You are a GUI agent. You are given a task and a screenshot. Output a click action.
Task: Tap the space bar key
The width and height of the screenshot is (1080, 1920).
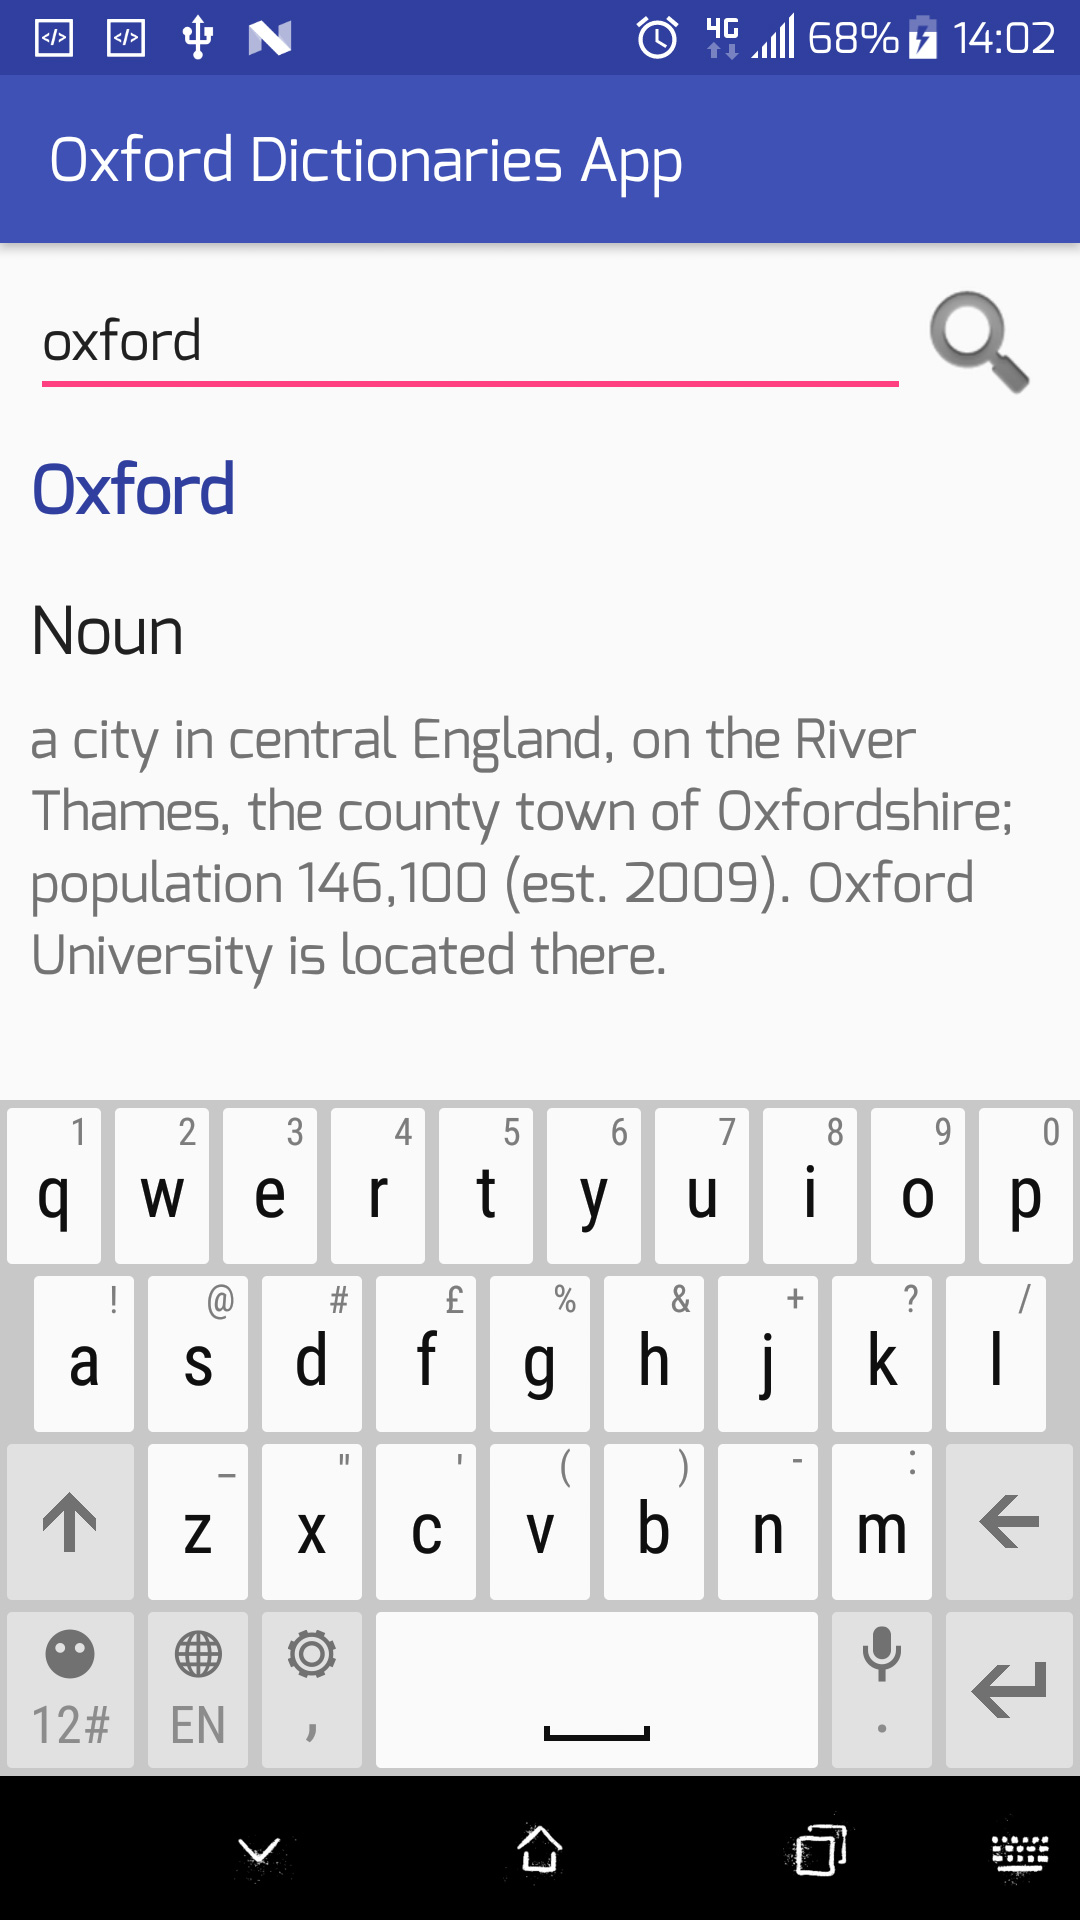[597, 1689]
